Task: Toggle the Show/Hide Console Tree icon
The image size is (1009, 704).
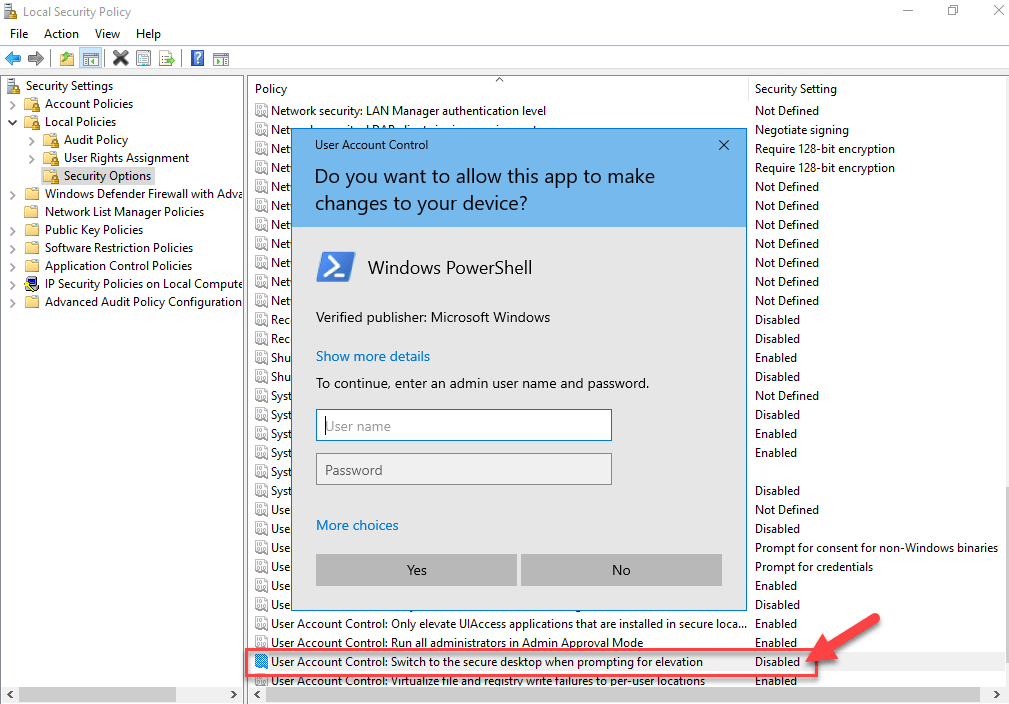Action: click(90, 57)
